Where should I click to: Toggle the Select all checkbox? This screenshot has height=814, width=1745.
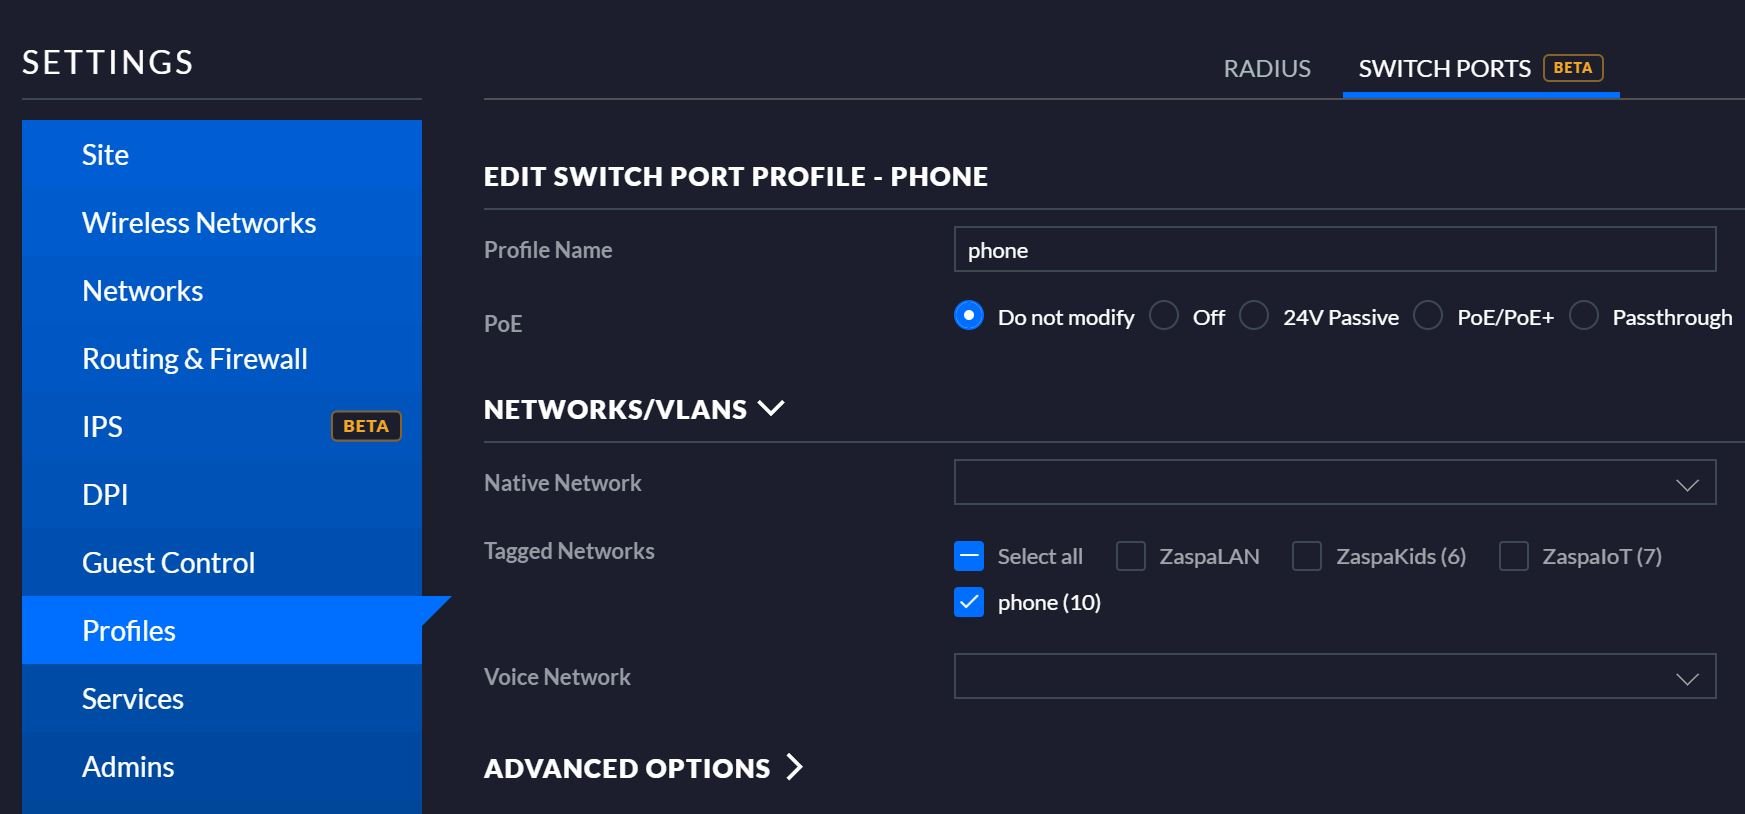click(x=969, y=556)
